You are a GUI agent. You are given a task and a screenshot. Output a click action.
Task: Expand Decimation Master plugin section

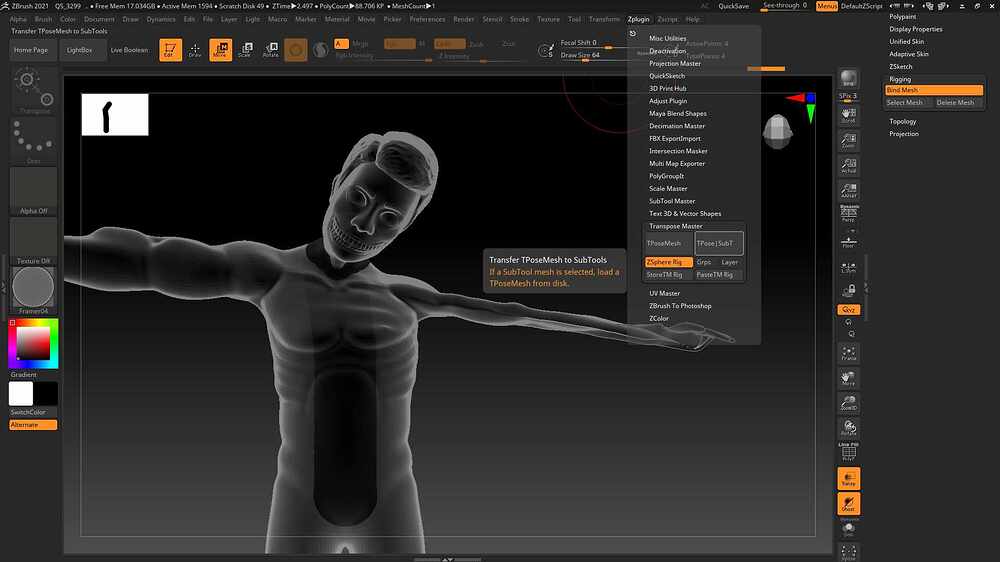(677, 126)
